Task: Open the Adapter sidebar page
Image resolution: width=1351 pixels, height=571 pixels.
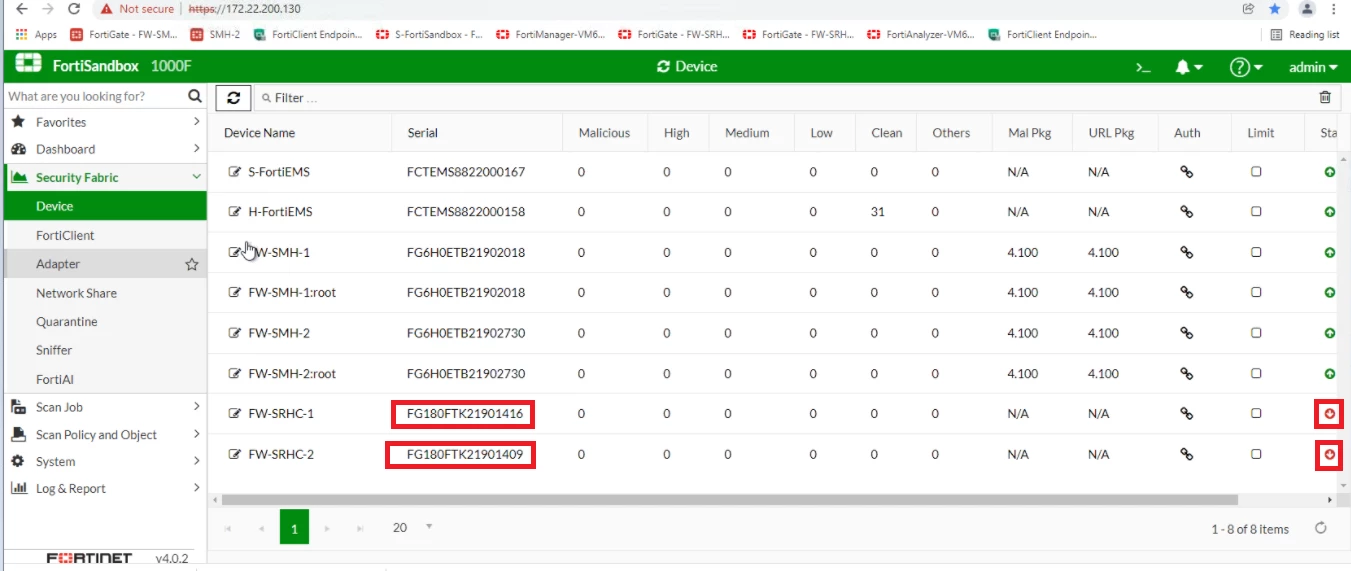Action: tap(104, 264)
